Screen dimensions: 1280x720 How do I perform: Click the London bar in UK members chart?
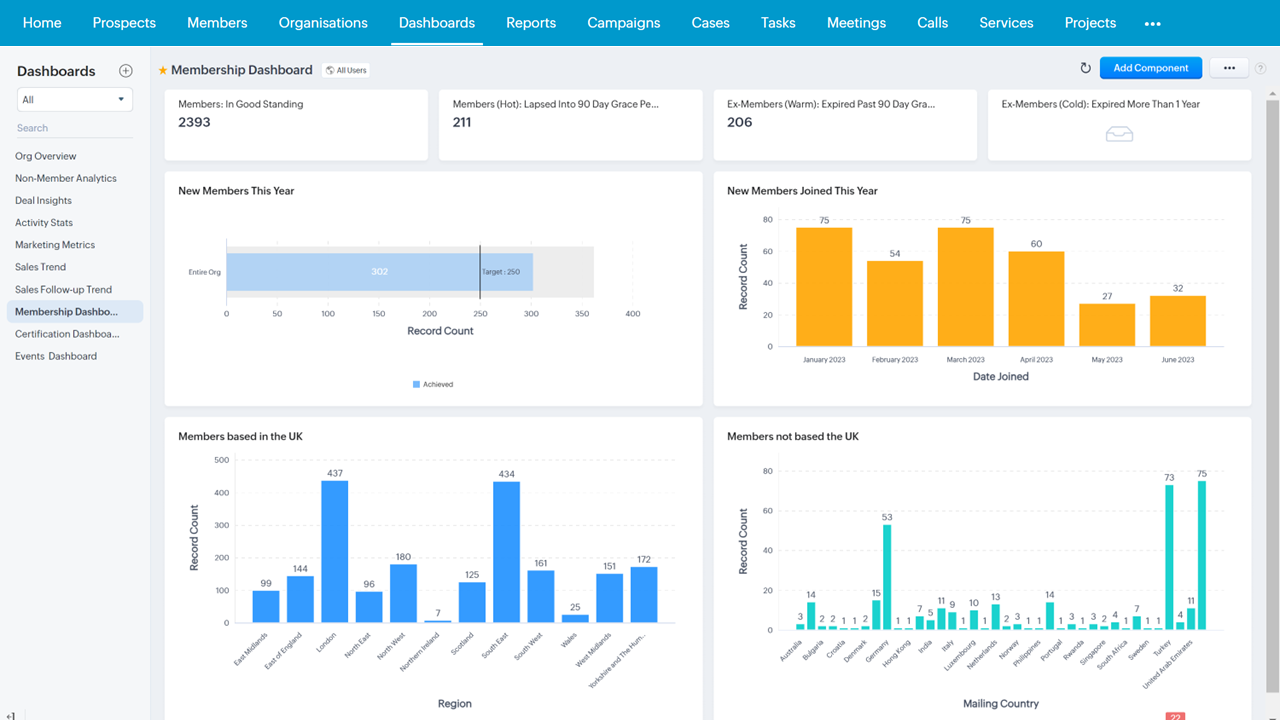coord(335,550)
